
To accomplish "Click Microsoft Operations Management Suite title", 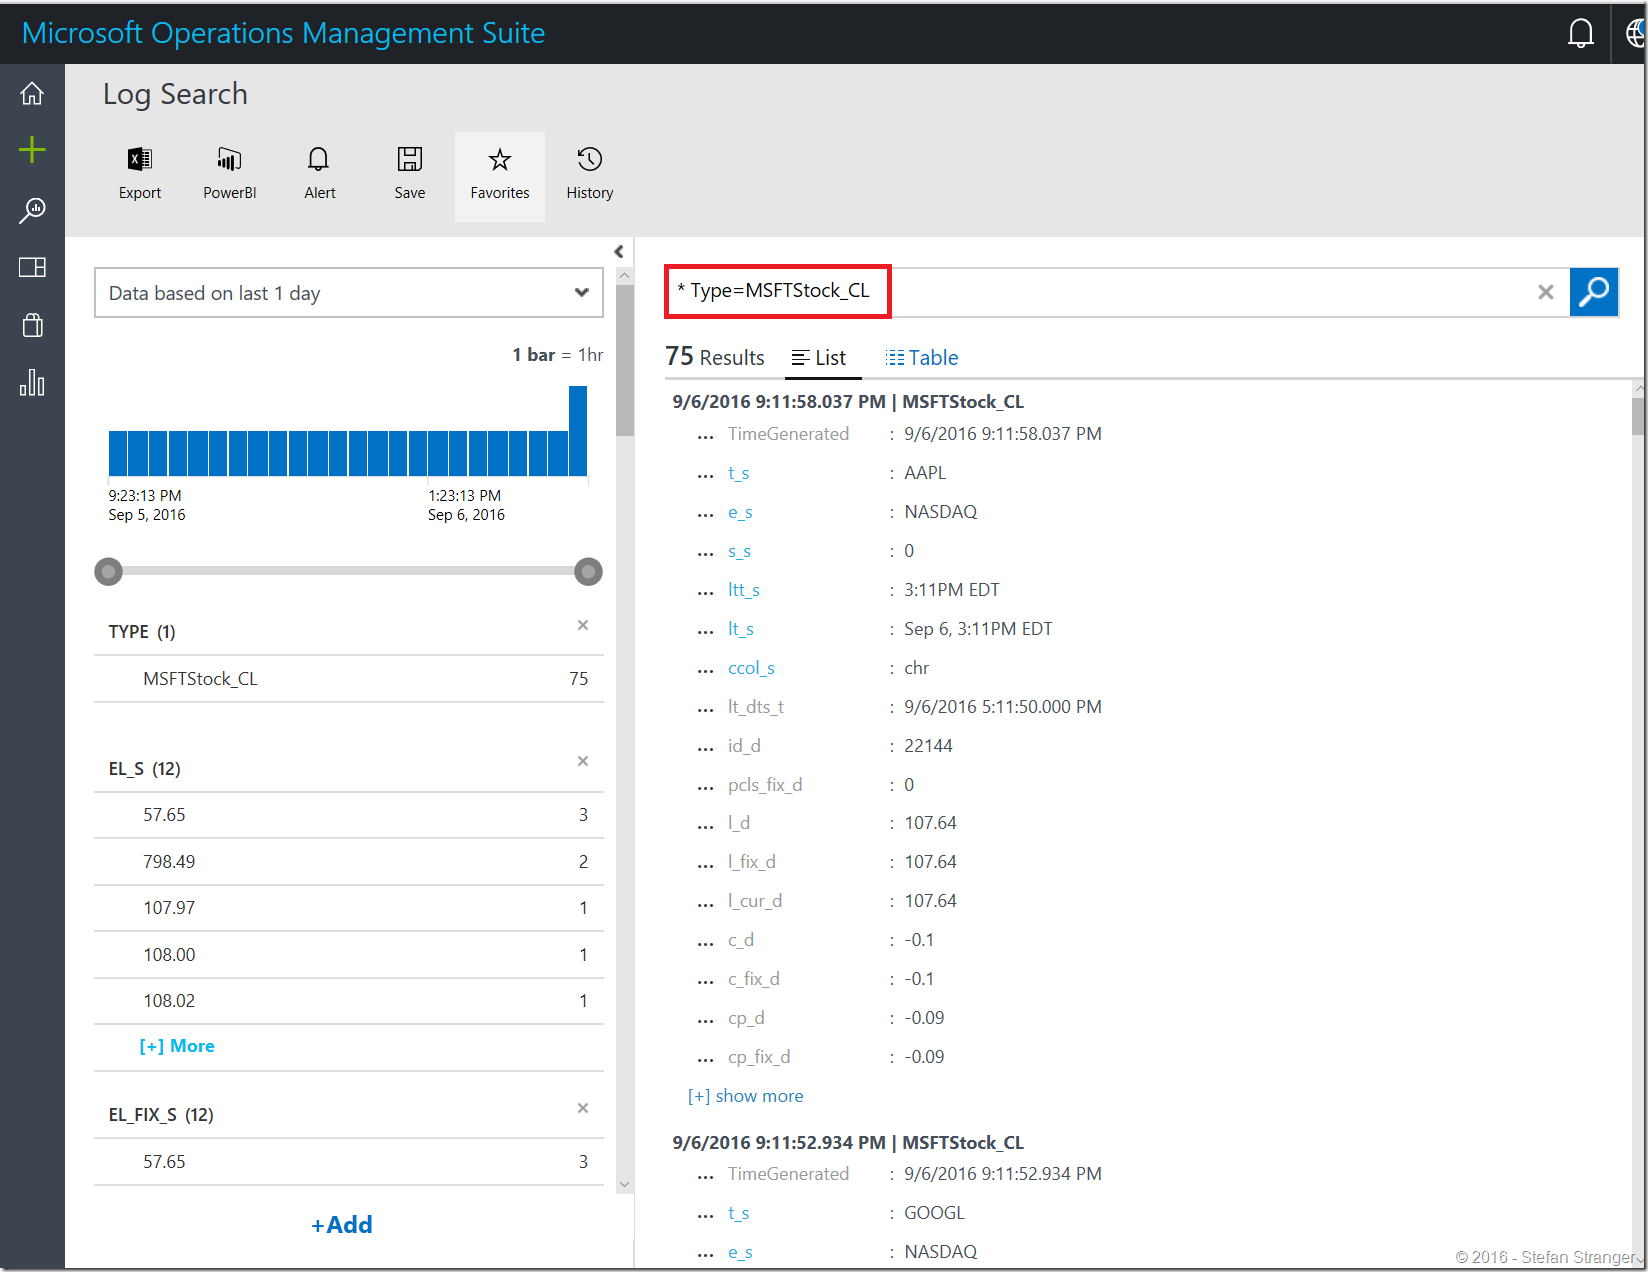I will click(x=283, y=33).
